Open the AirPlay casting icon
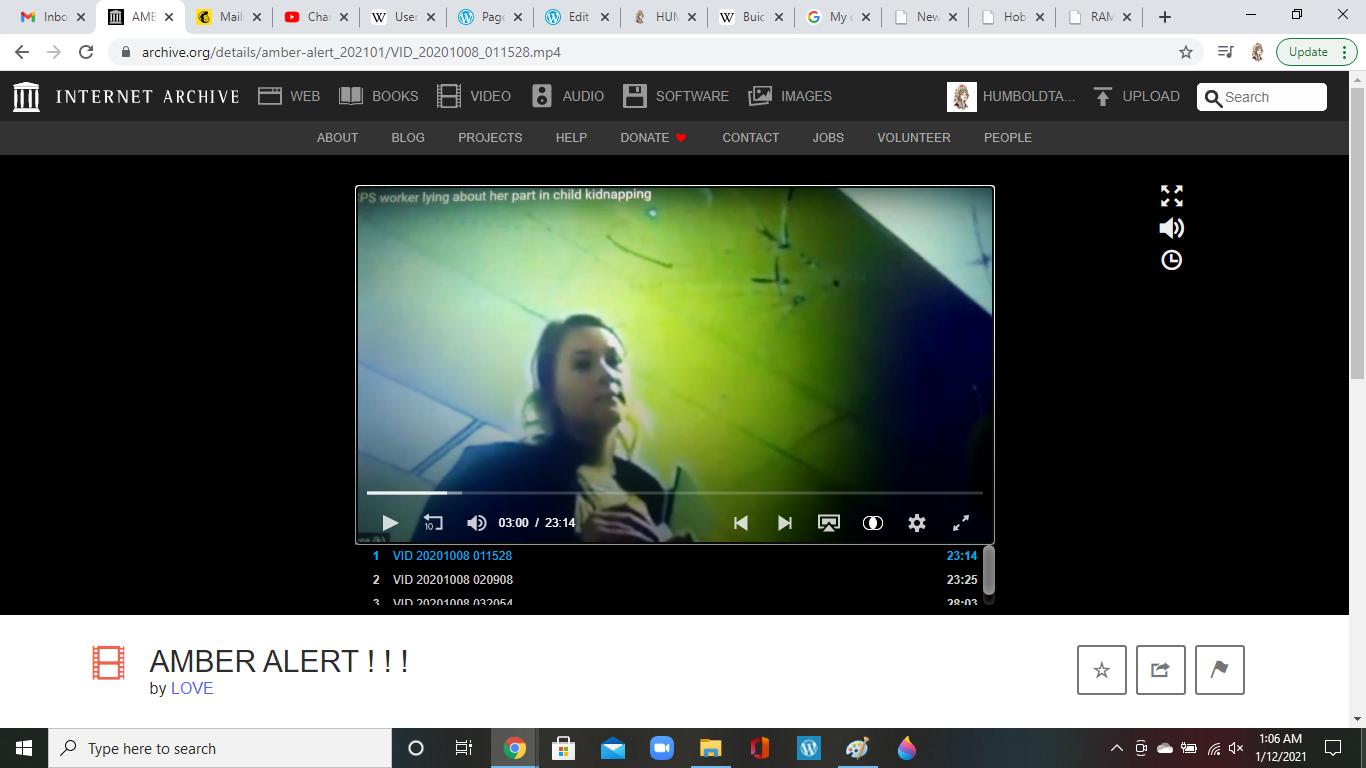Viewport: 1366px width, 768px height. [829, 523]
